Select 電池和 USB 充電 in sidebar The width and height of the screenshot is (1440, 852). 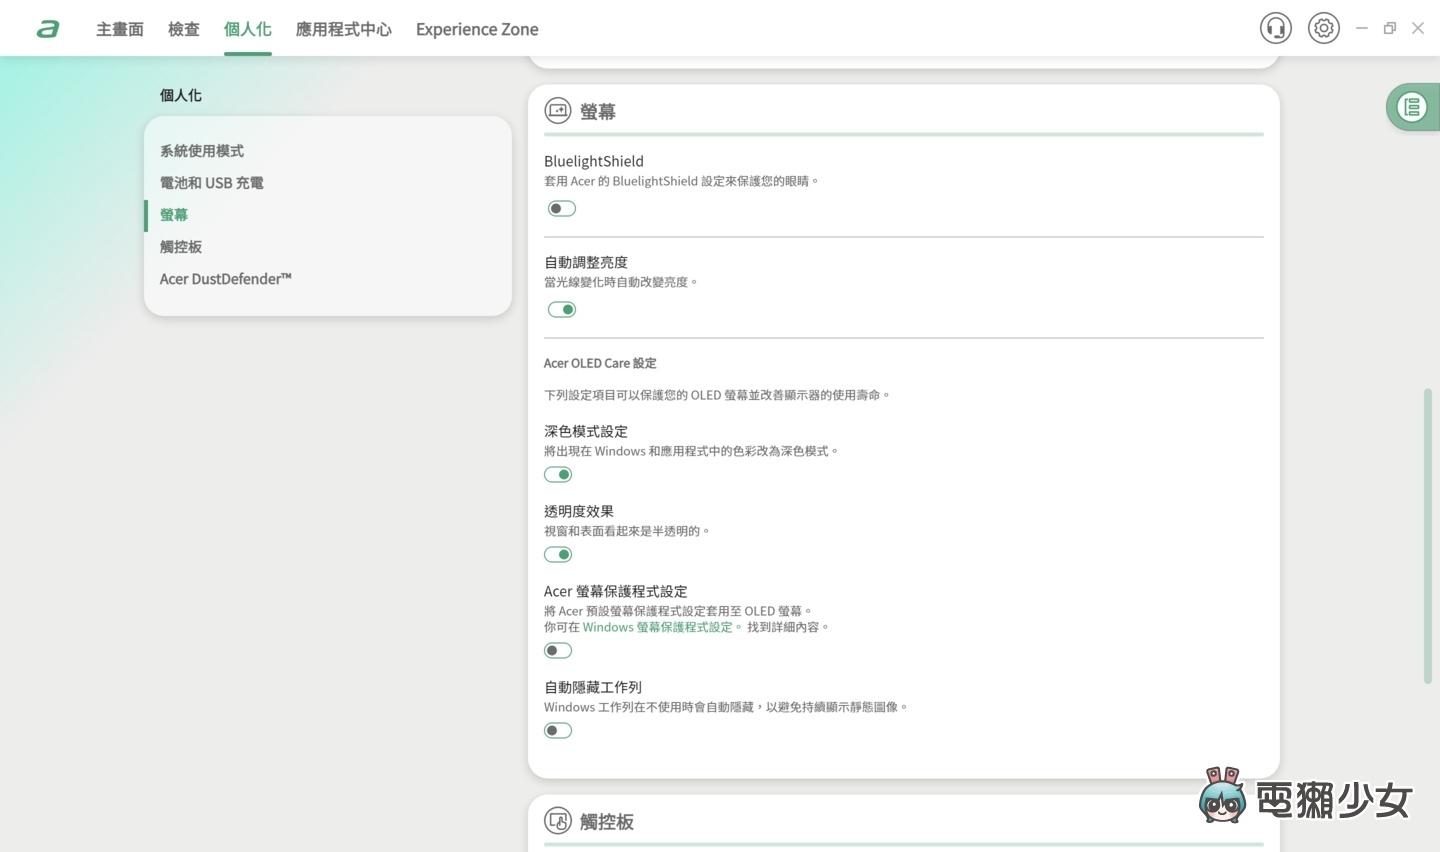[x=212, y=183]
